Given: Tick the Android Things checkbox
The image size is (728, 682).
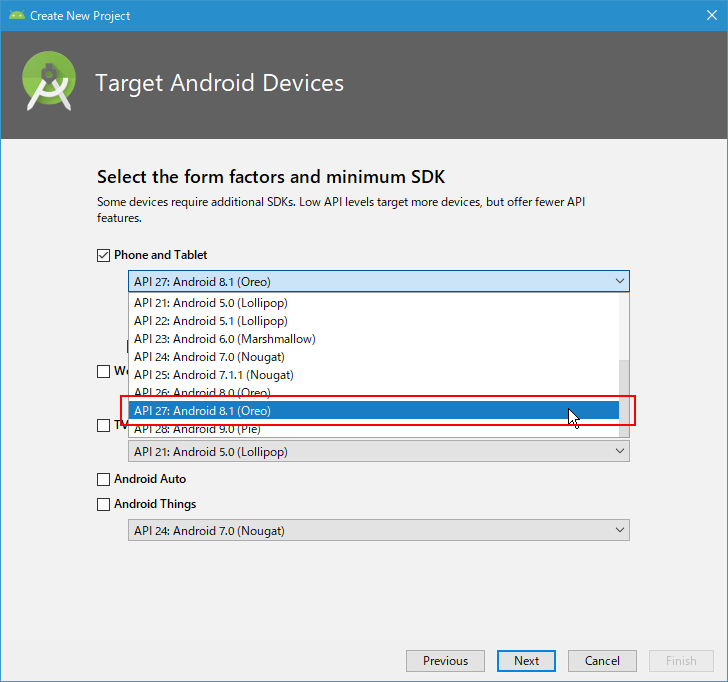Looking at the screenshot, I should 103,504.
